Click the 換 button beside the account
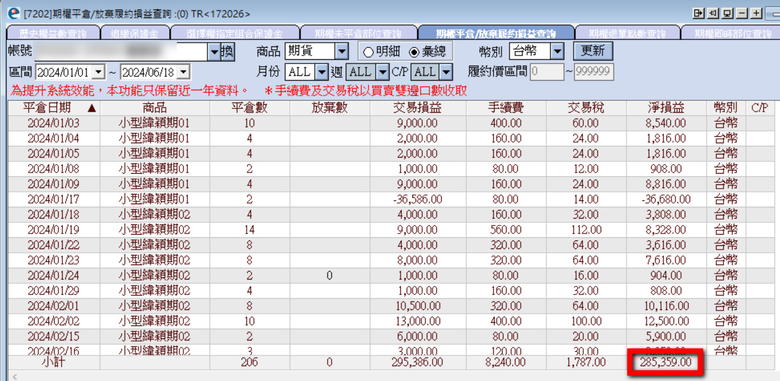The height and width of the screenshot is (381, 780). [x=227, y=52]
